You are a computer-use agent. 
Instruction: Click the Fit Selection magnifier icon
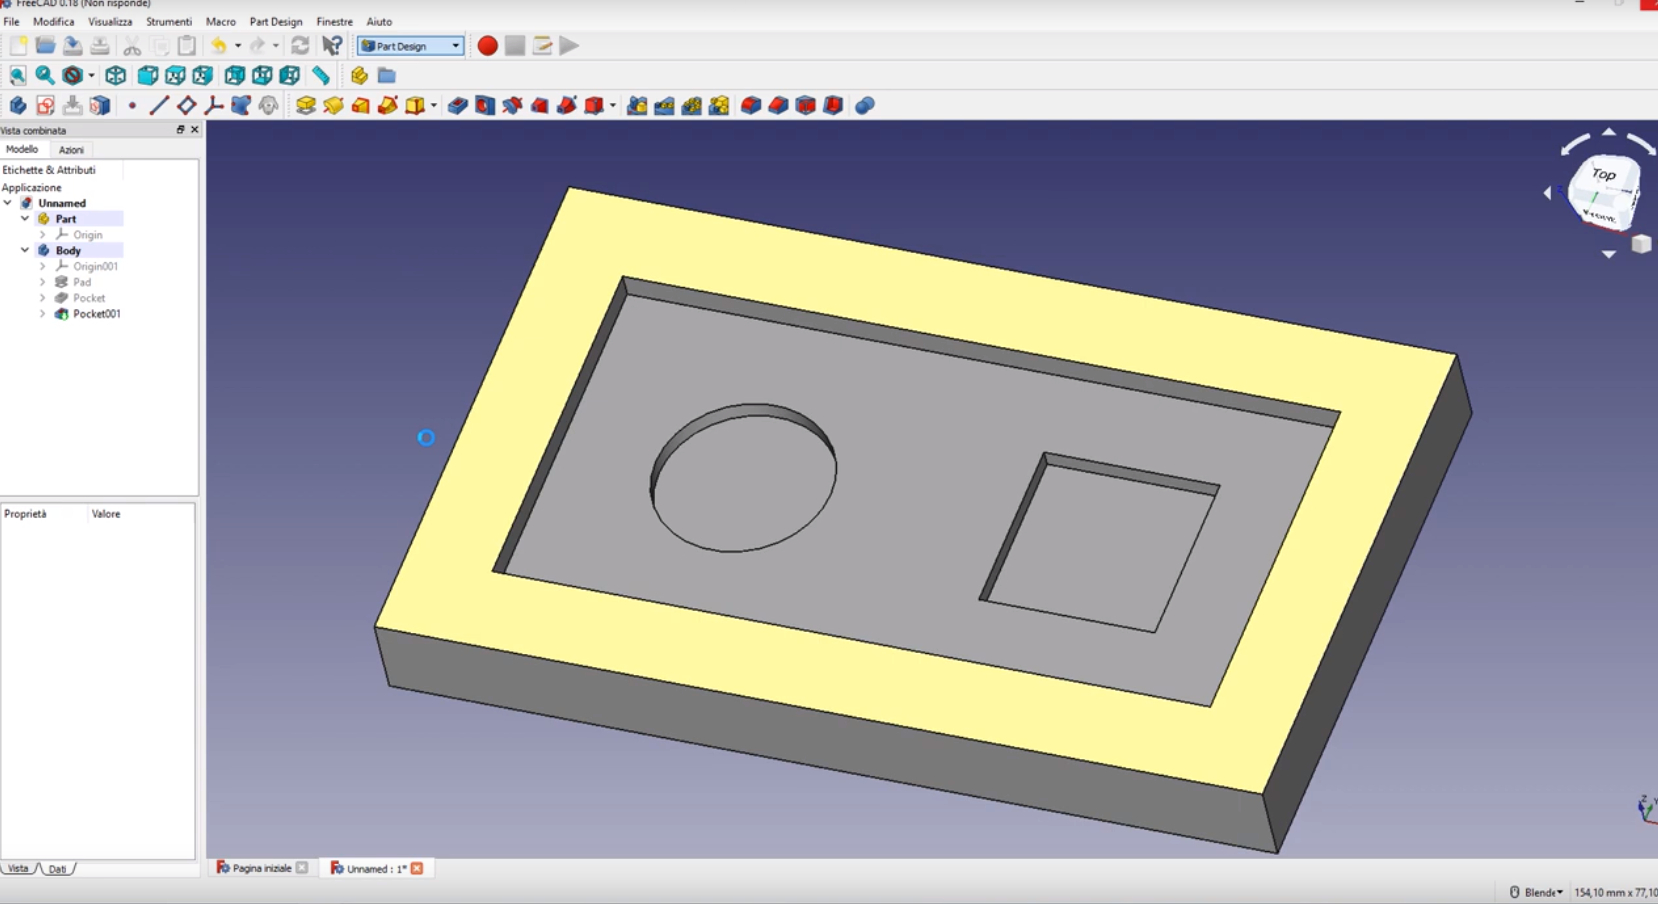pyautogui.click(x=45, y=76)
